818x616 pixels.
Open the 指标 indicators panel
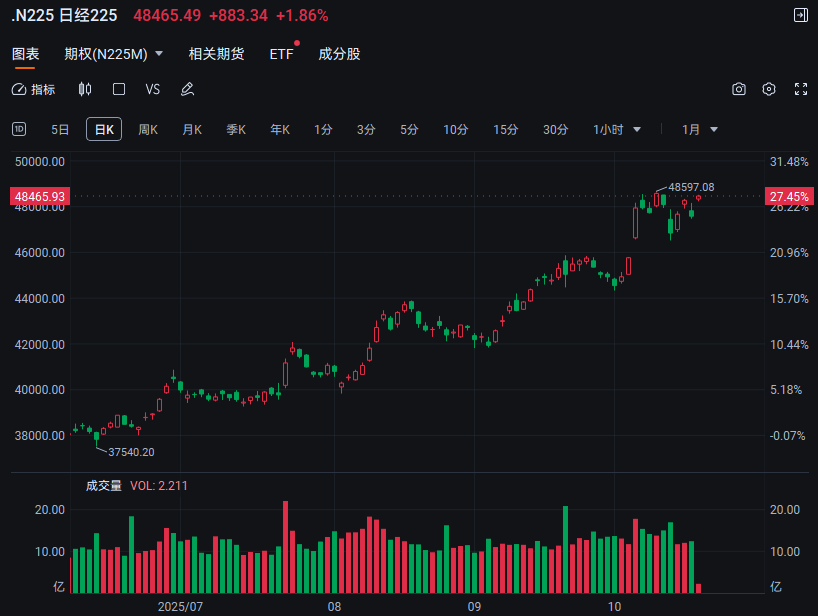point(34,89)
